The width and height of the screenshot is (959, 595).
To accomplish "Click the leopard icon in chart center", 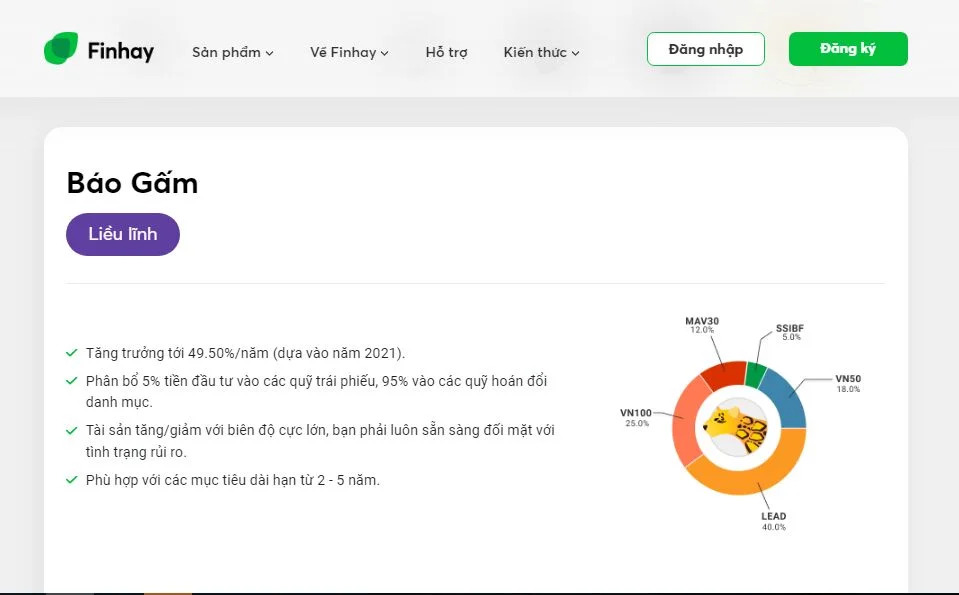I will pyautogui.click(x=736, y=428).
